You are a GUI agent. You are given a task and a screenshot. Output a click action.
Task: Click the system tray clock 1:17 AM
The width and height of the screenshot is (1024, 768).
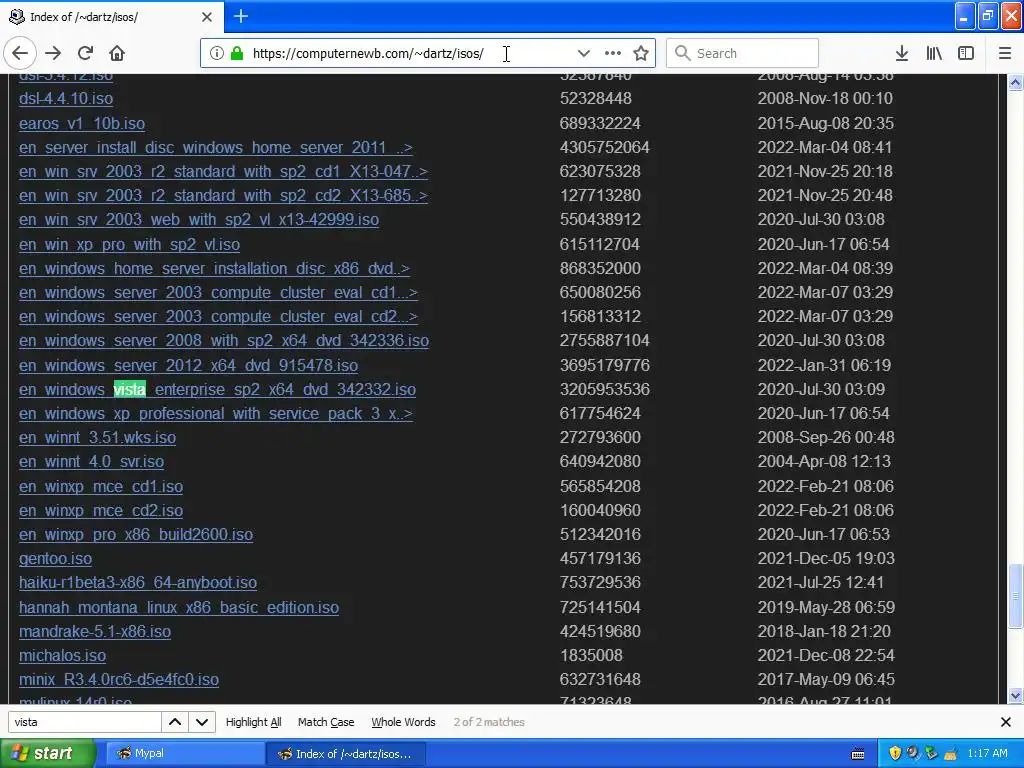click(x=987, y=753)
